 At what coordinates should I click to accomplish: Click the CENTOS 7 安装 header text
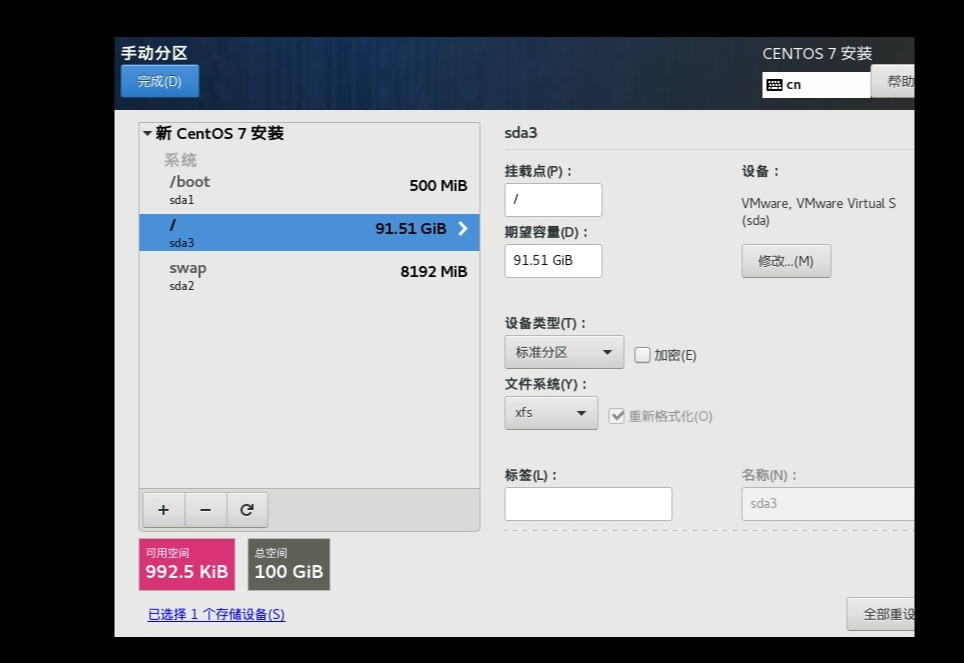click(817, 54)
